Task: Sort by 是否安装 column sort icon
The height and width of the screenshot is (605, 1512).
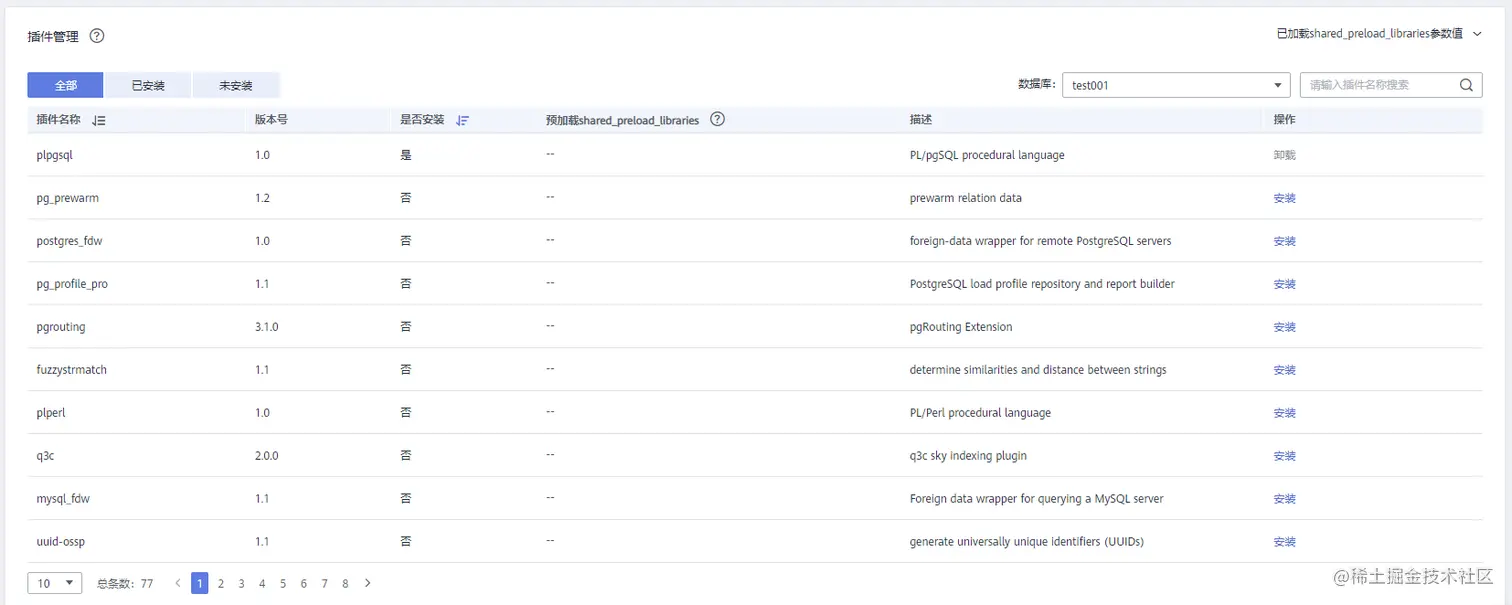Action: [462, 120]
